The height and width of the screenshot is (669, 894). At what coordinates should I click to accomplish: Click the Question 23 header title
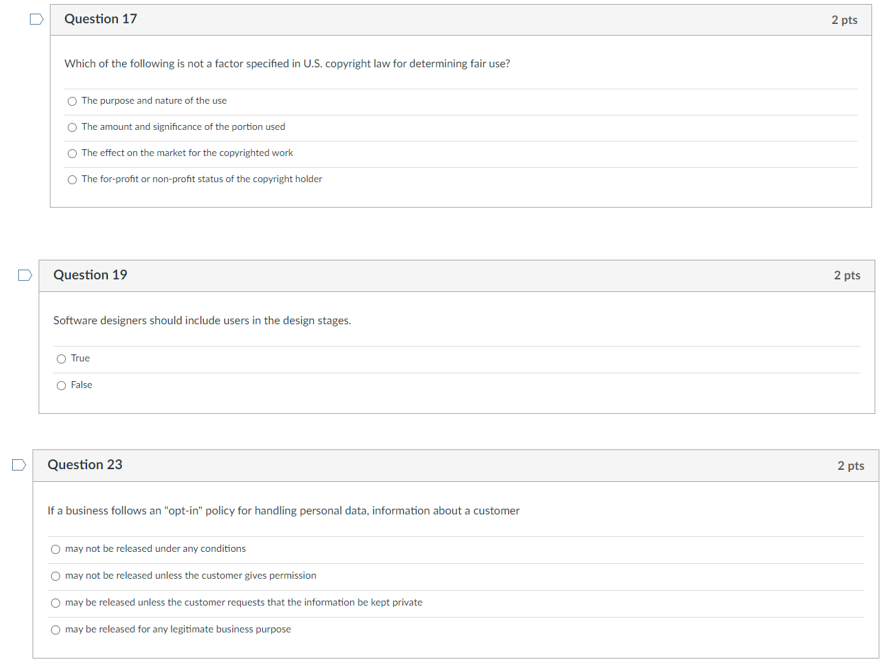84,464
